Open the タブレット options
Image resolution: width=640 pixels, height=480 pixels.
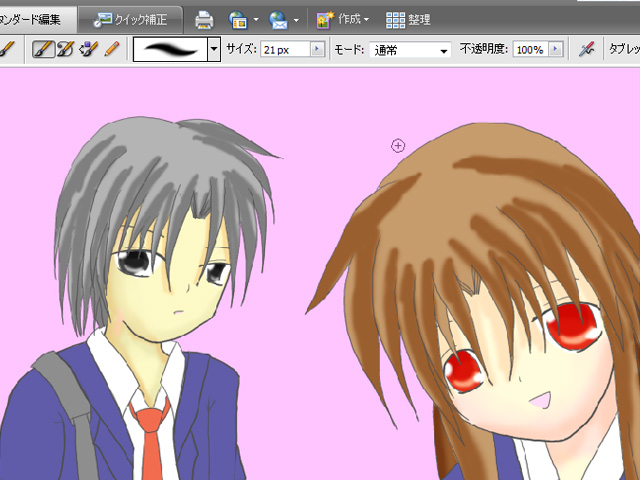[x=624, y=49]
